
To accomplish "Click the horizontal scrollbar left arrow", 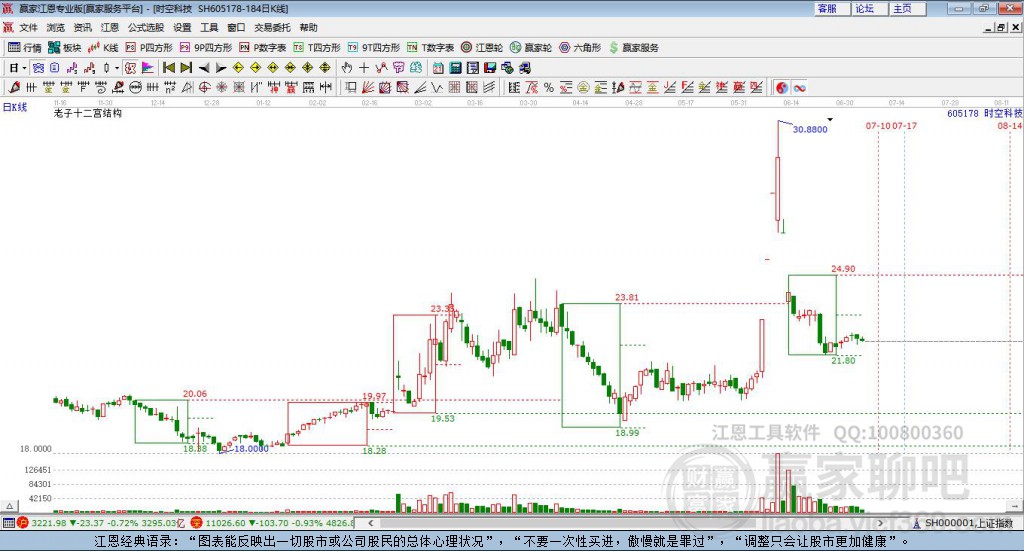I will click(x=370, y=523).
